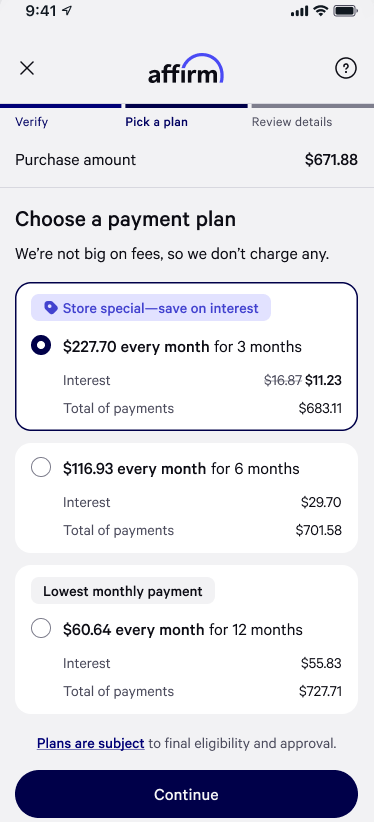Tap the location arrow beside the time

pyautogui.click(x=67, y=11)
